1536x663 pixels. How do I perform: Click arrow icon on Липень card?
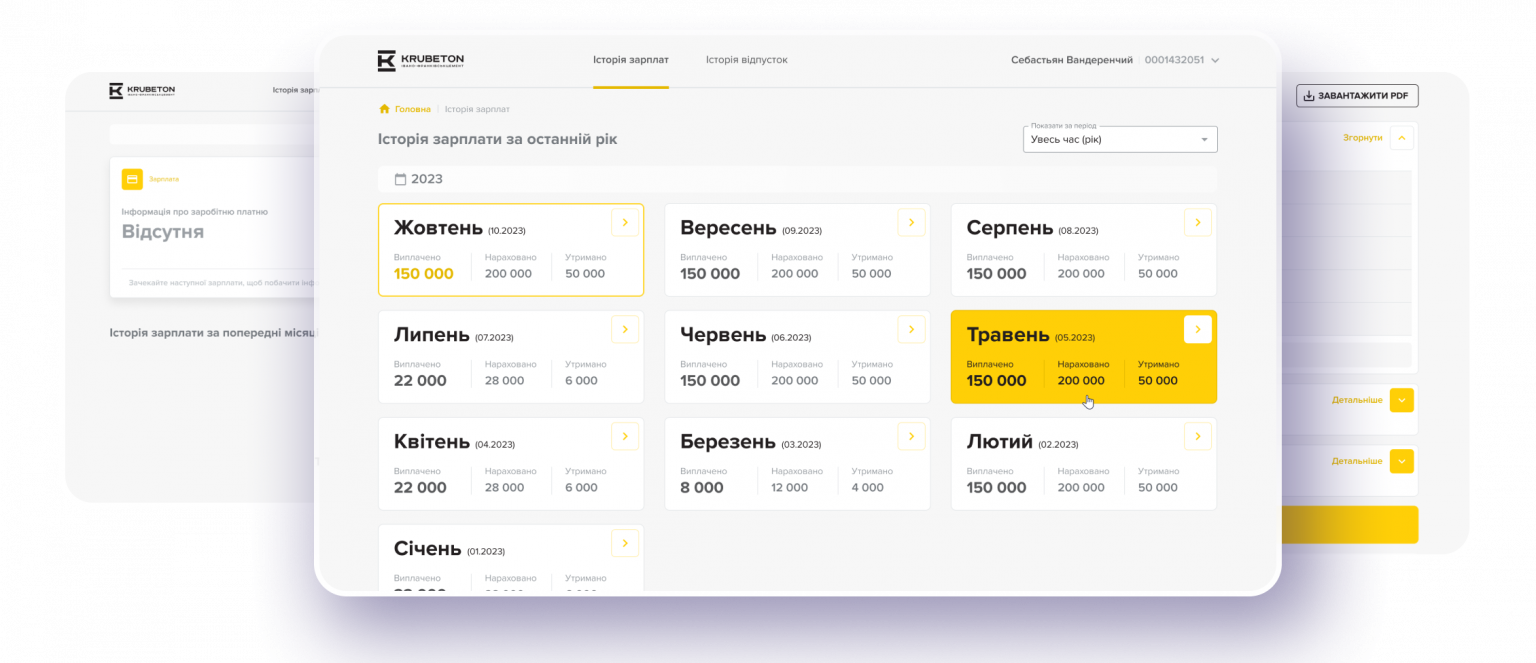[x=624, y=329]
